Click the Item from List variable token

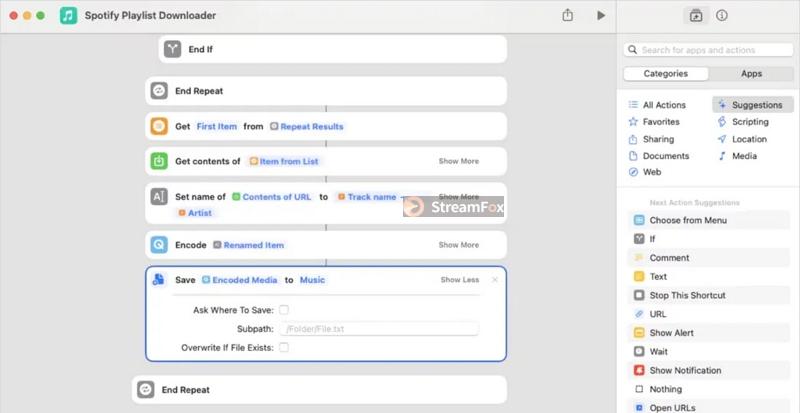[284, 161]
